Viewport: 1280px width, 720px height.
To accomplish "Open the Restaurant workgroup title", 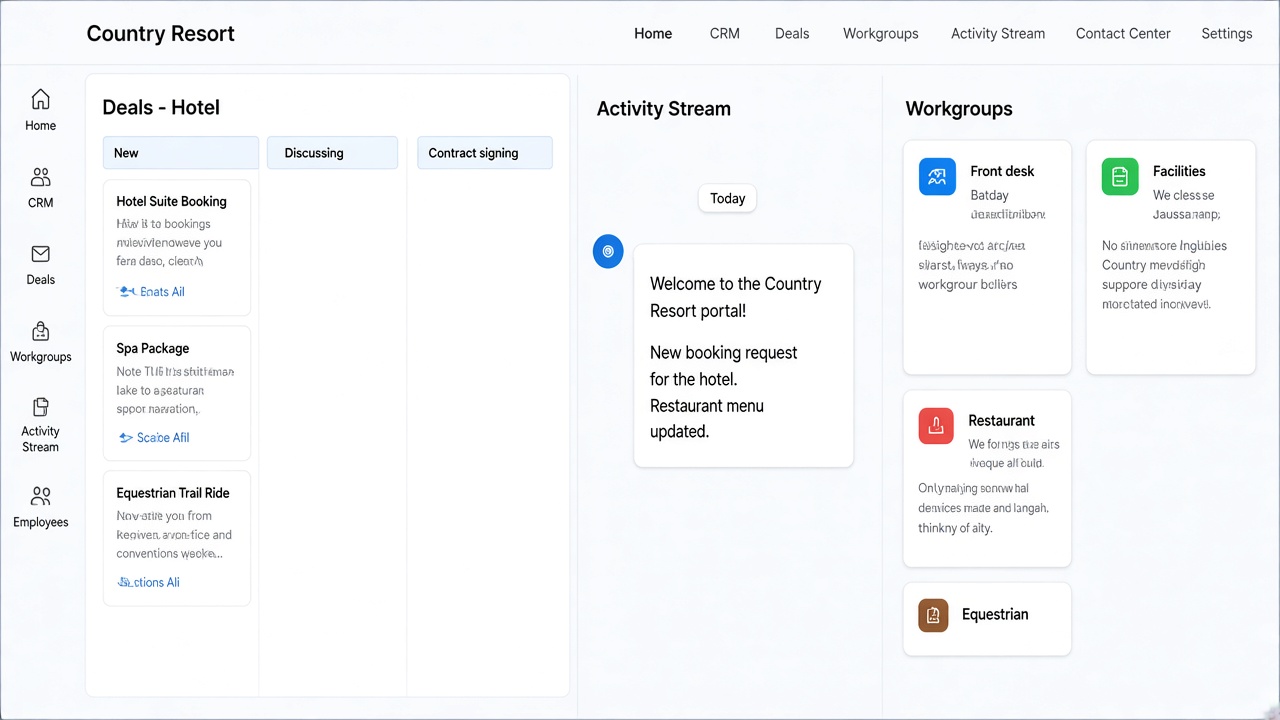I will (x=1001, y=421).
